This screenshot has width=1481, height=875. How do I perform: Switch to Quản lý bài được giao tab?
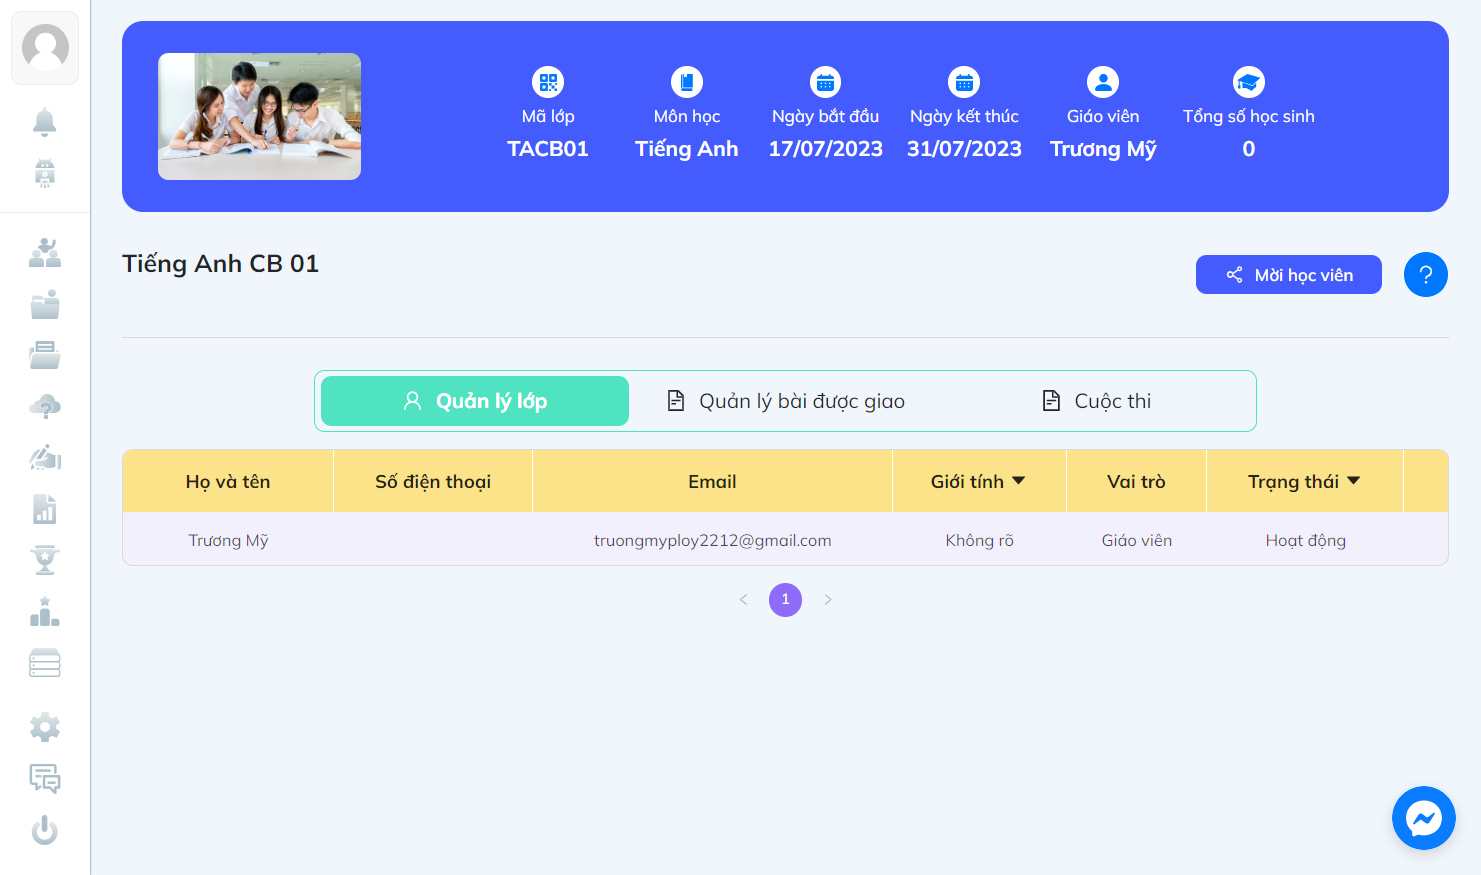(x=786, y=401)
